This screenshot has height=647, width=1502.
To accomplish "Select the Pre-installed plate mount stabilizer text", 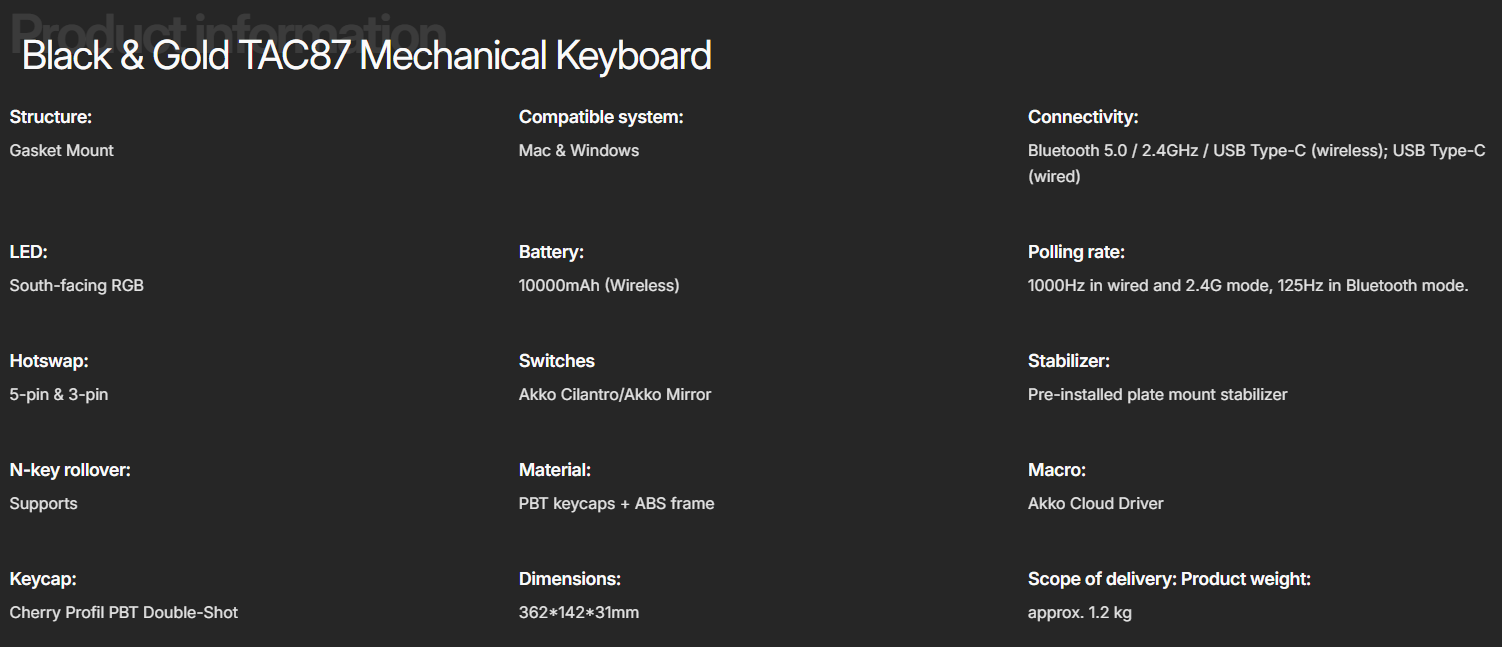I will (x=1158, y=394).
